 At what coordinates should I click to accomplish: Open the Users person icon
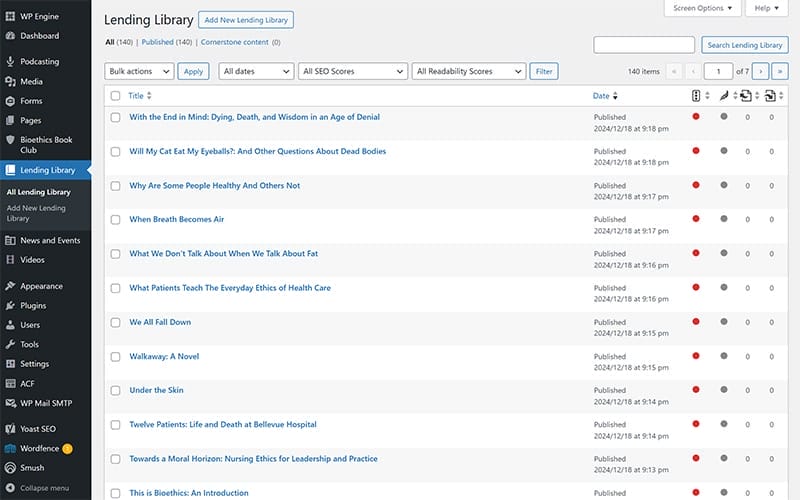pyautogui.click(x=10, y=325)
